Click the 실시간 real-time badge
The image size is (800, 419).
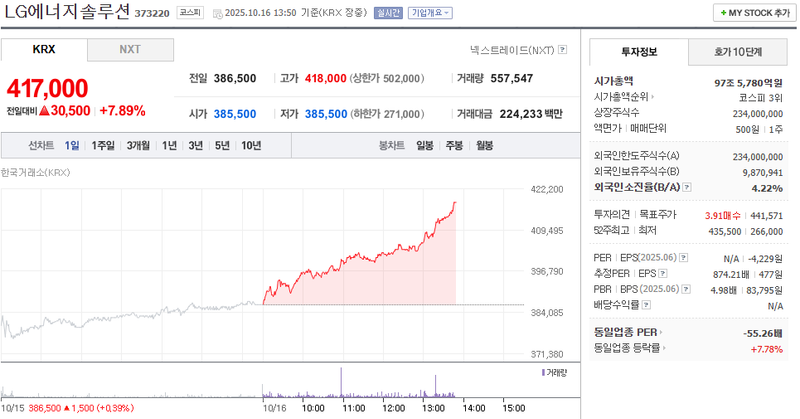(389, 13)
